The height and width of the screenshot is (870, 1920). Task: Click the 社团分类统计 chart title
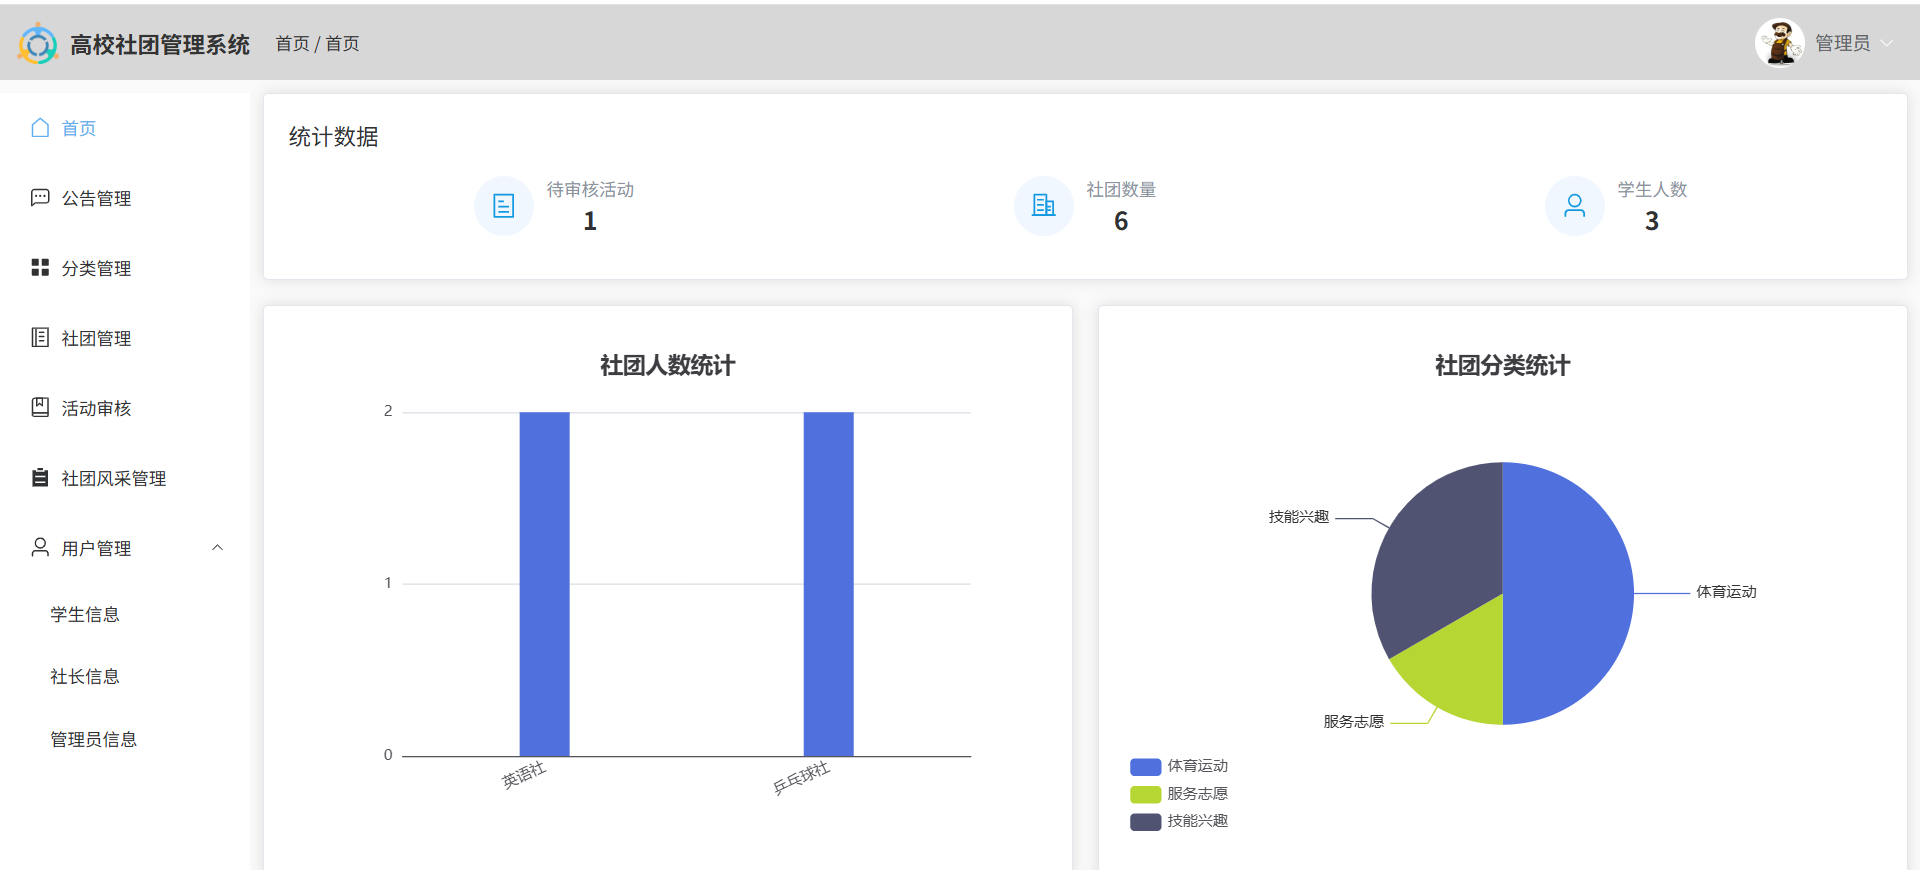(x=1502, y=366)
